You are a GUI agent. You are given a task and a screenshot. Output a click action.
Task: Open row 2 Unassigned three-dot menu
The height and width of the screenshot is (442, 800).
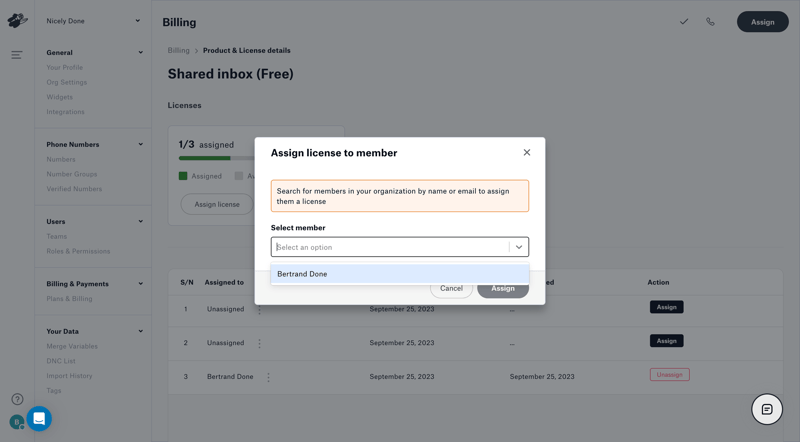point(259,343)
